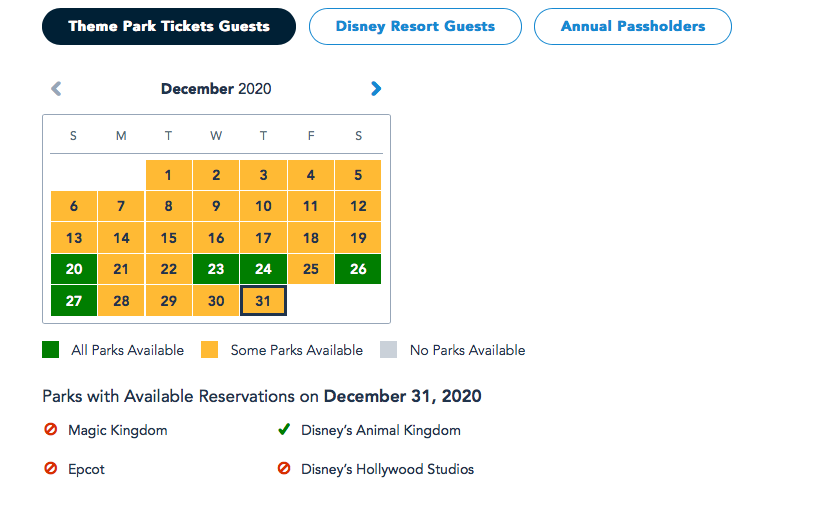This screenshot has height=506, width=821.
Task: Switch to Disney Resort Guests tab
Action: (415, 26)
